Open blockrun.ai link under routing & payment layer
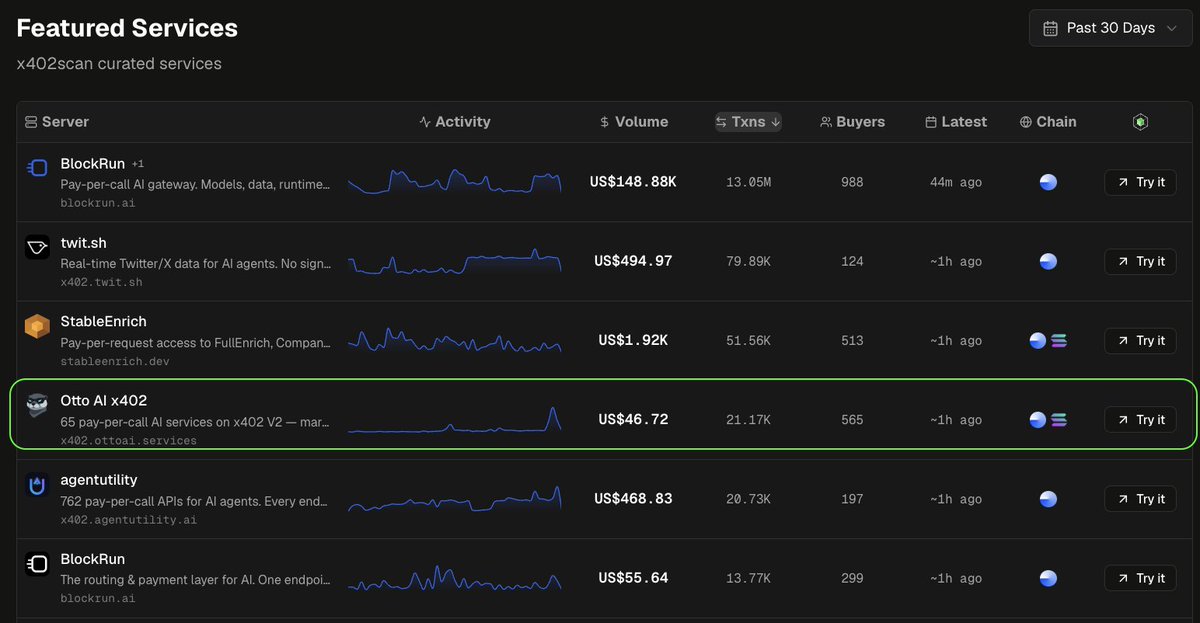This screenshot has height=623, width=1200. click(98, 598)
